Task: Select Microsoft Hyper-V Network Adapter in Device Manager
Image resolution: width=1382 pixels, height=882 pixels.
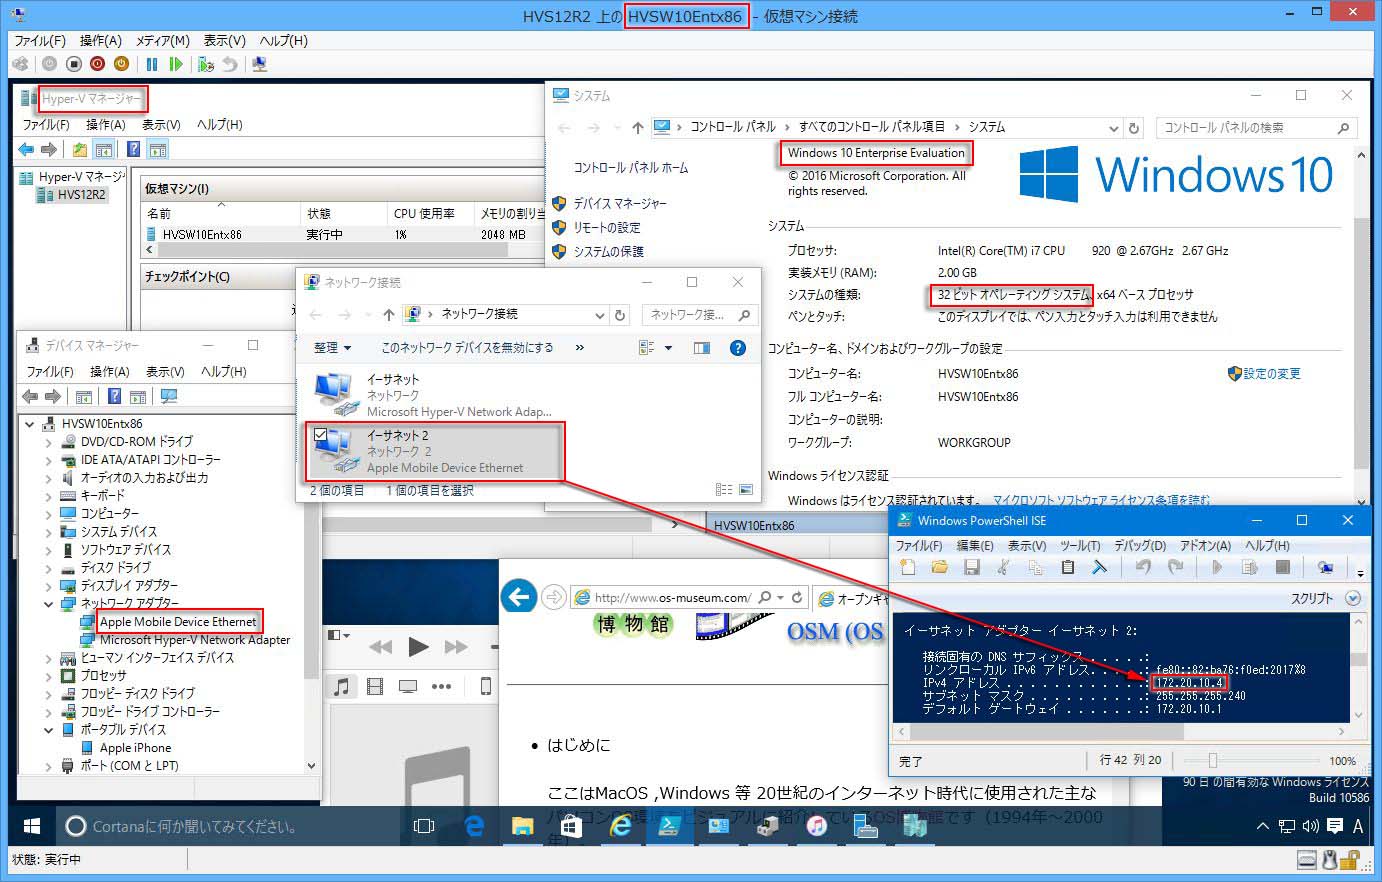Action: 194,640
